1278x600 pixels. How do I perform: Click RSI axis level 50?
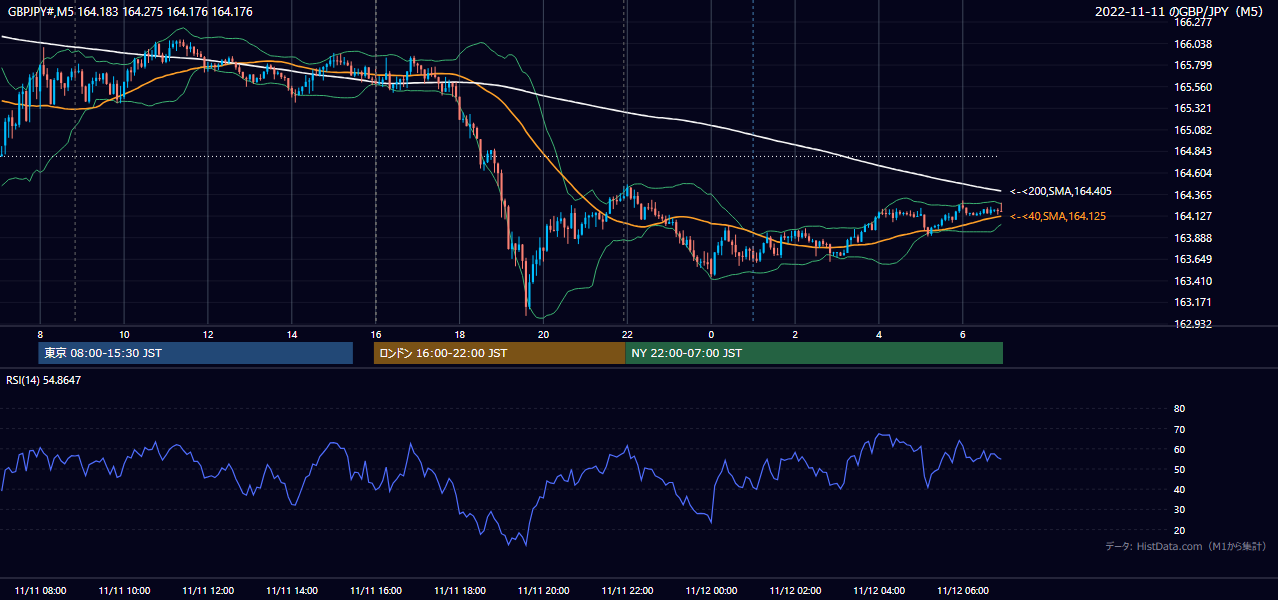point(1179,469)
